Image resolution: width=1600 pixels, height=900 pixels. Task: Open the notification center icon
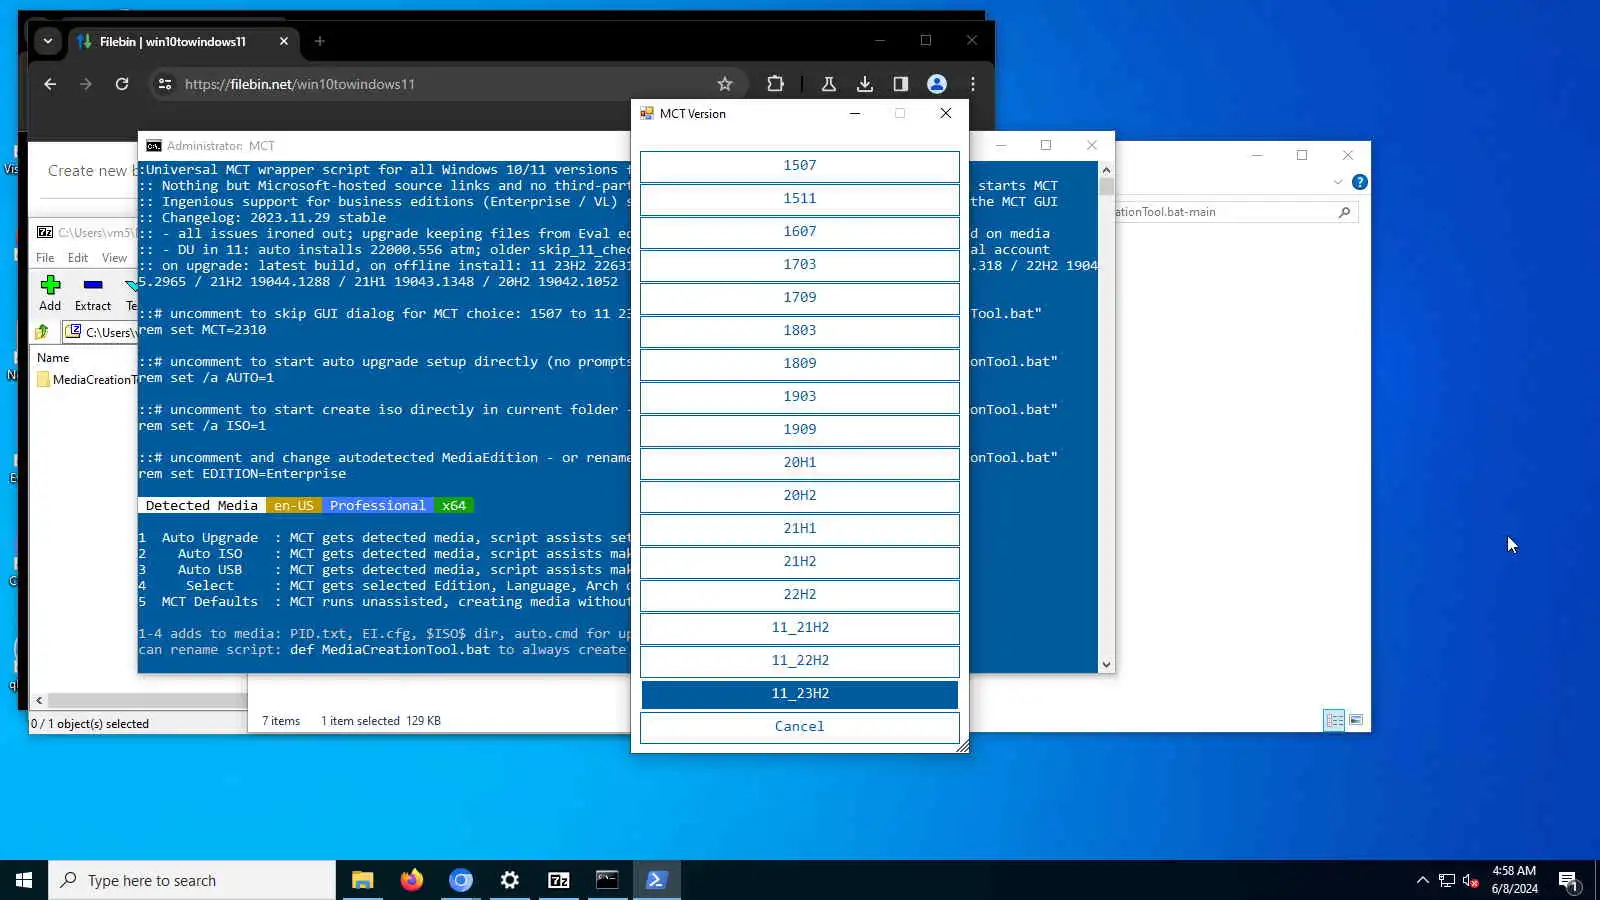[1568, 880]
